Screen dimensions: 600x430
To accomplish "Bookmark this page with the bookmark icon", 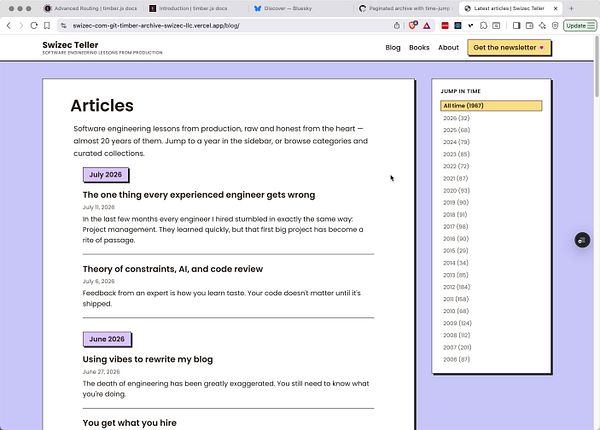I will (47, 26).
